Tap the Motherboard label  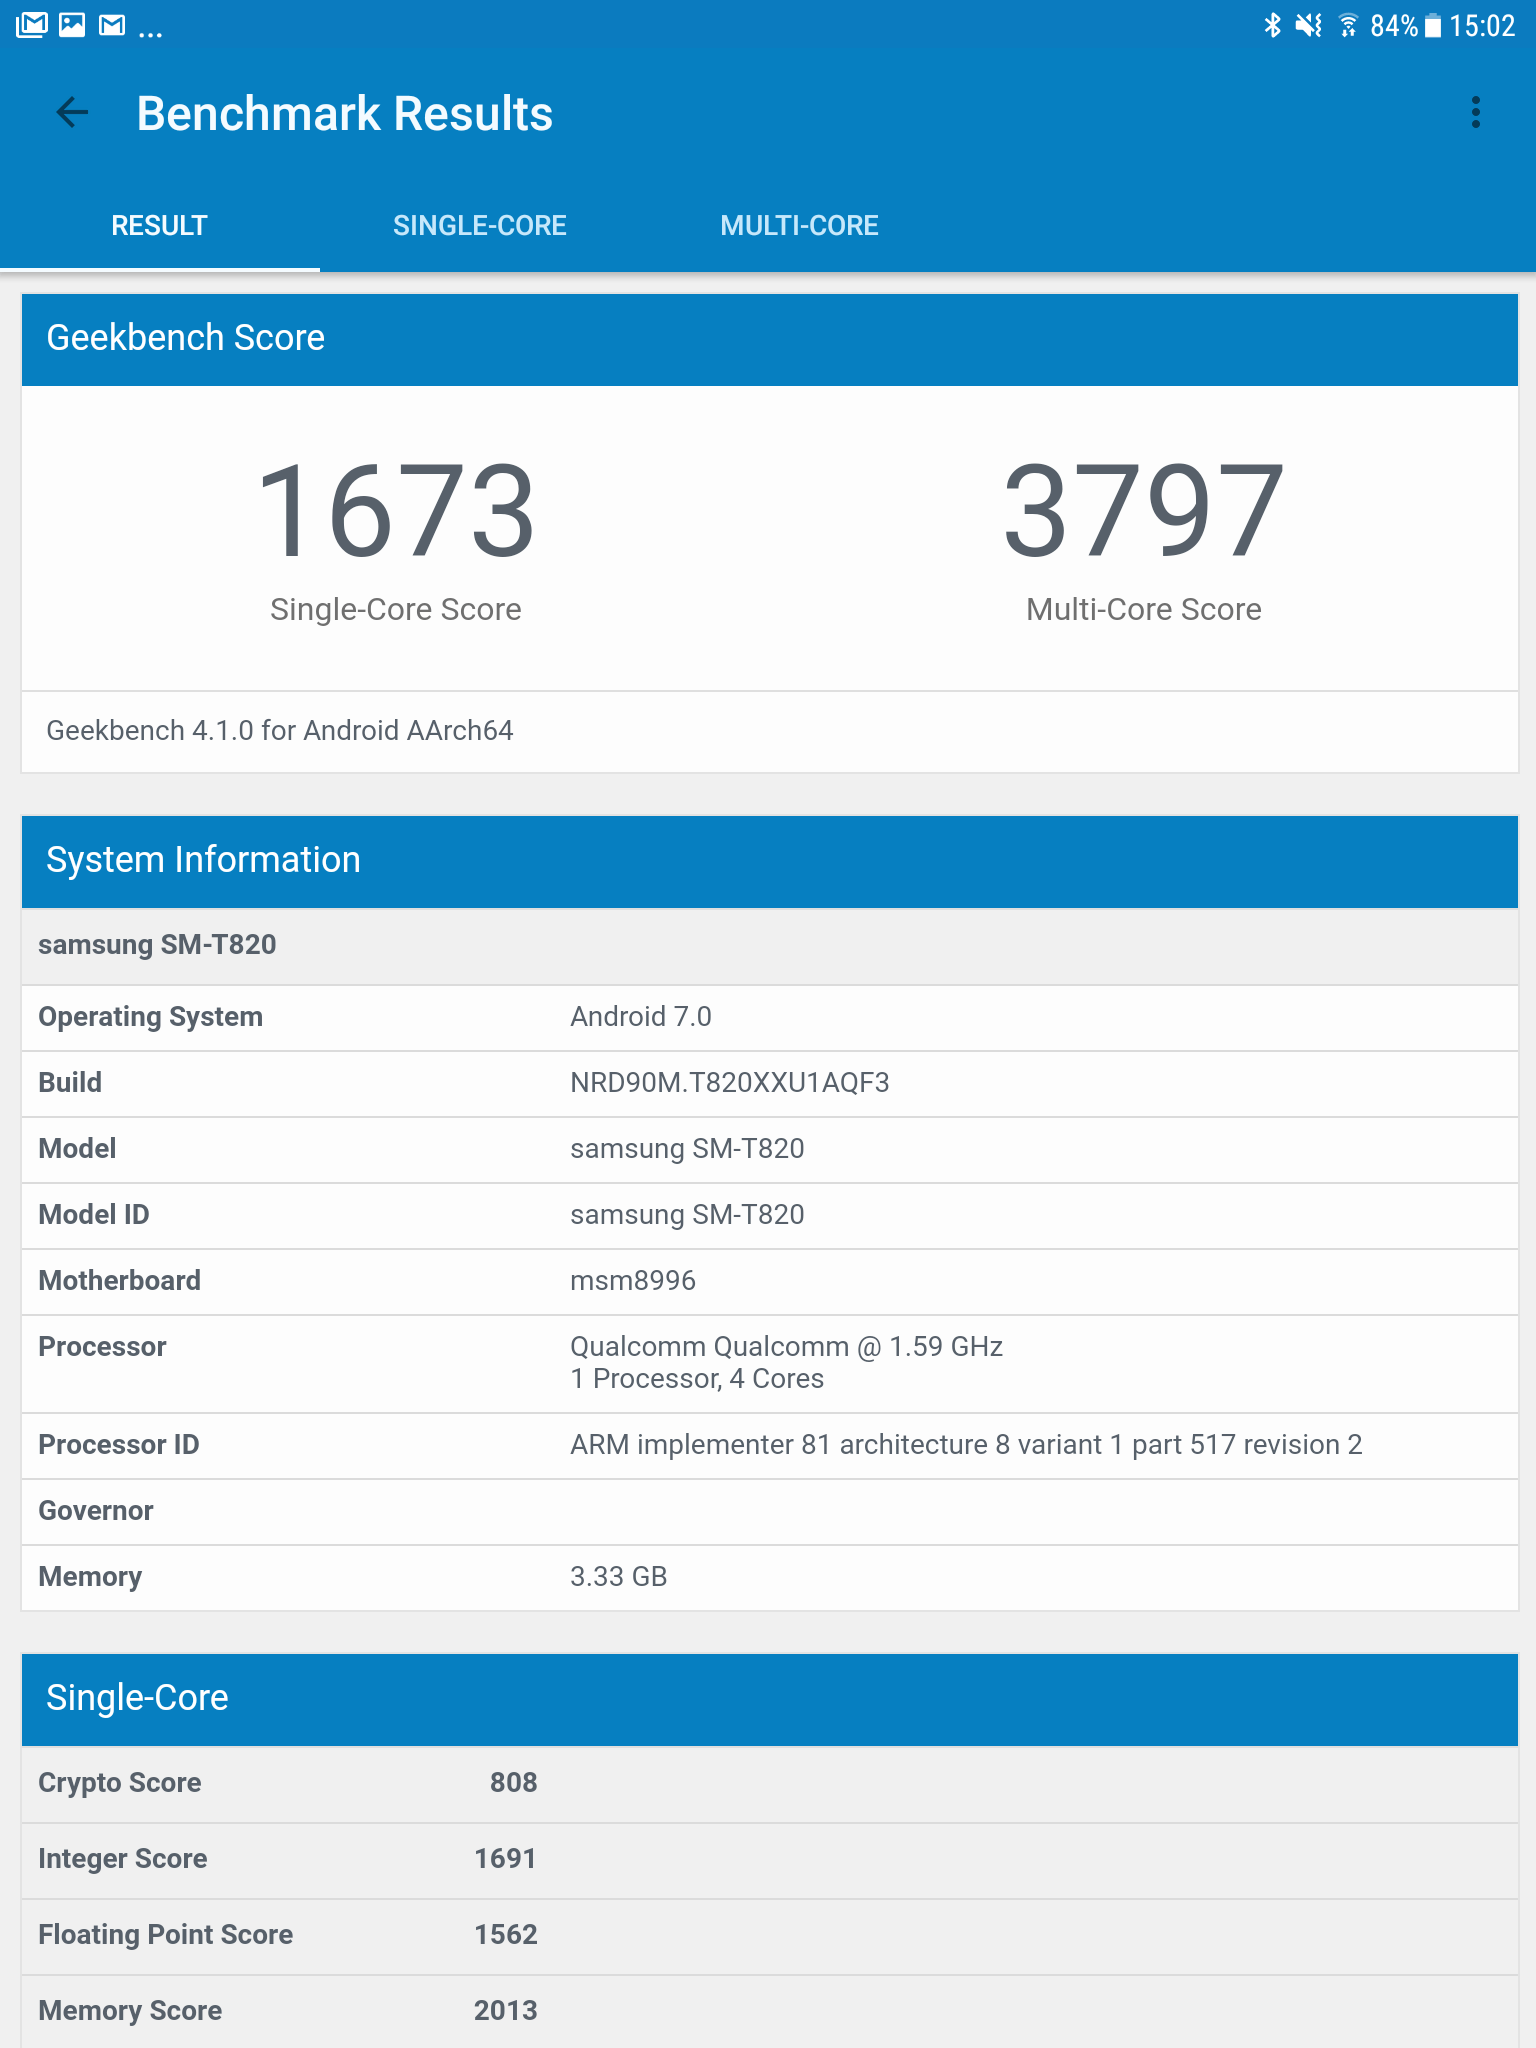[119, 1281]
